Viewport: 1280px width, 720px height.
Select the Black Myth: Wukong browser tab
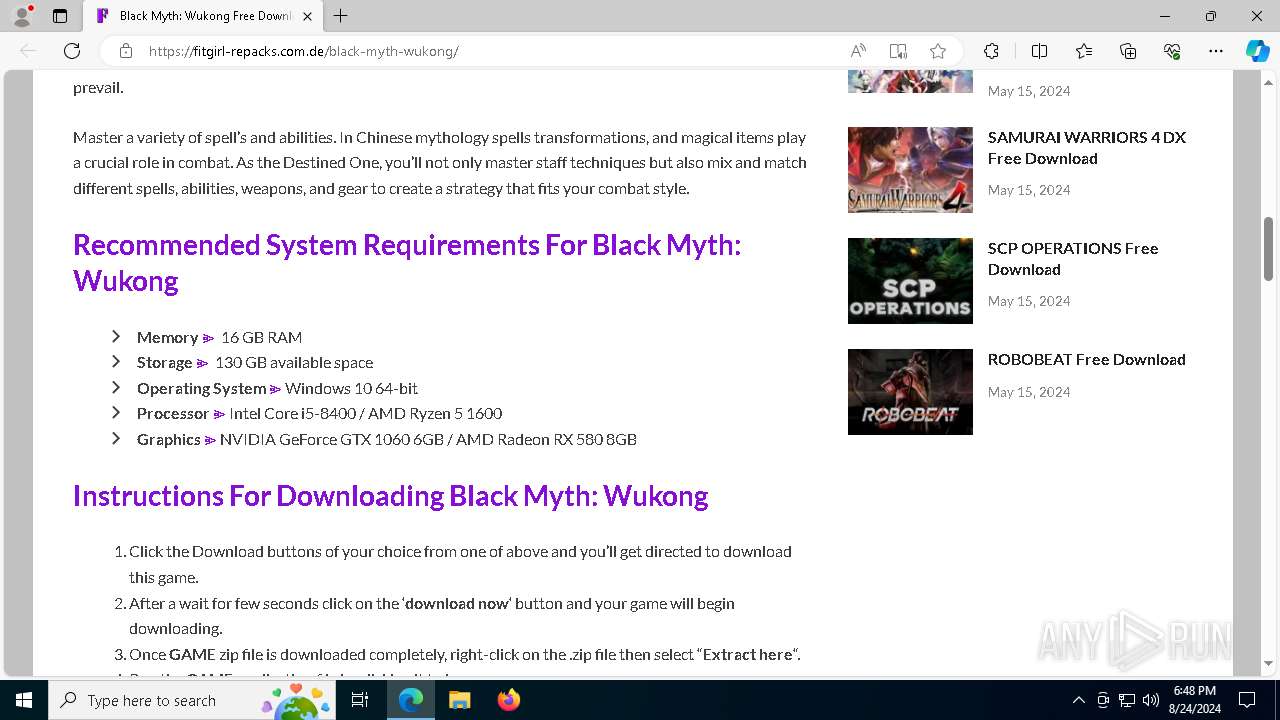pos(204,16)
